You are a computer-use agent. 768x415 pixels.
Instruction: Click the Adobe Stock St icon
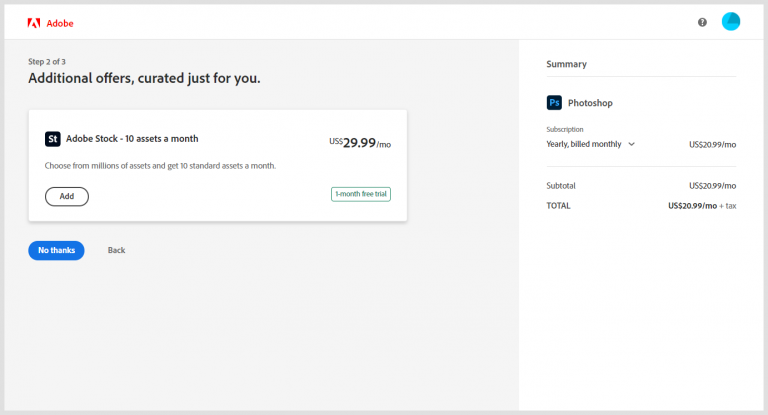(x=53, y=139)
